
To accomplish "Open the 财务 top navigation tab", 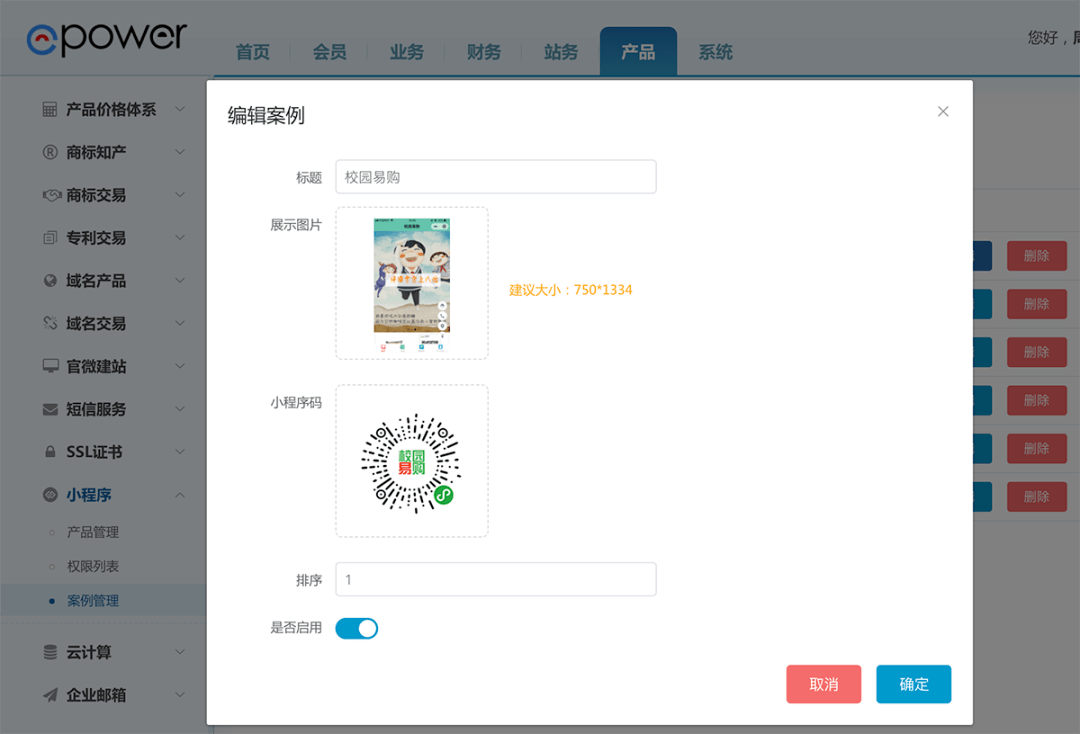I will click(484, 52).
